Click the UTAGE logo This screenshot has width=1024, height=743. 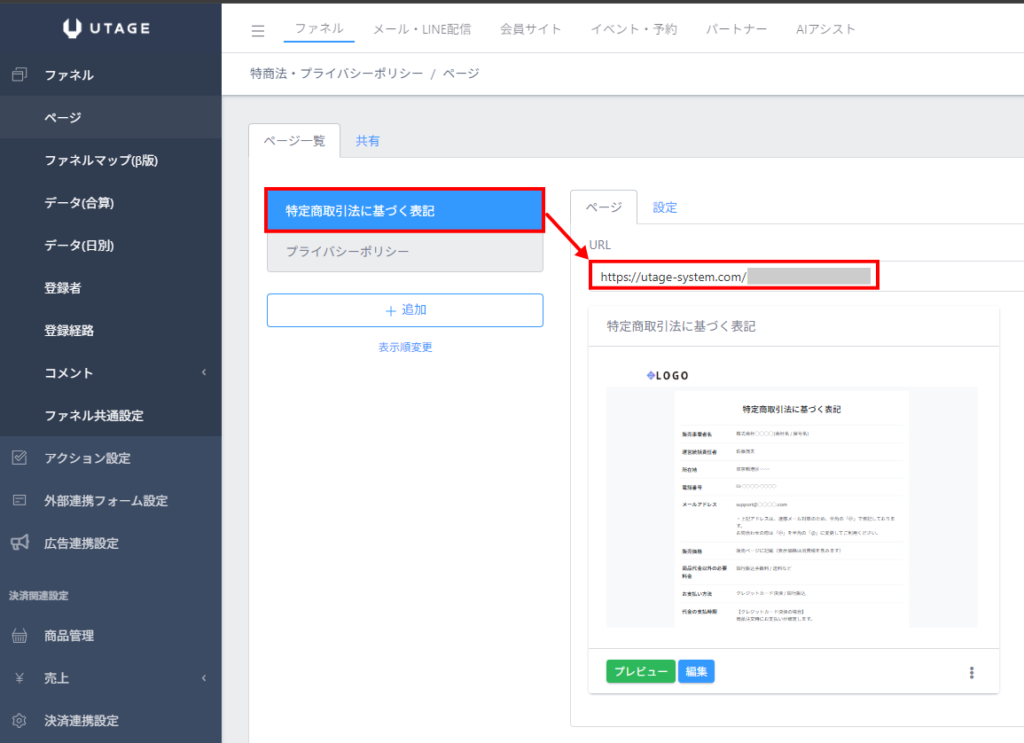point(105,28)
